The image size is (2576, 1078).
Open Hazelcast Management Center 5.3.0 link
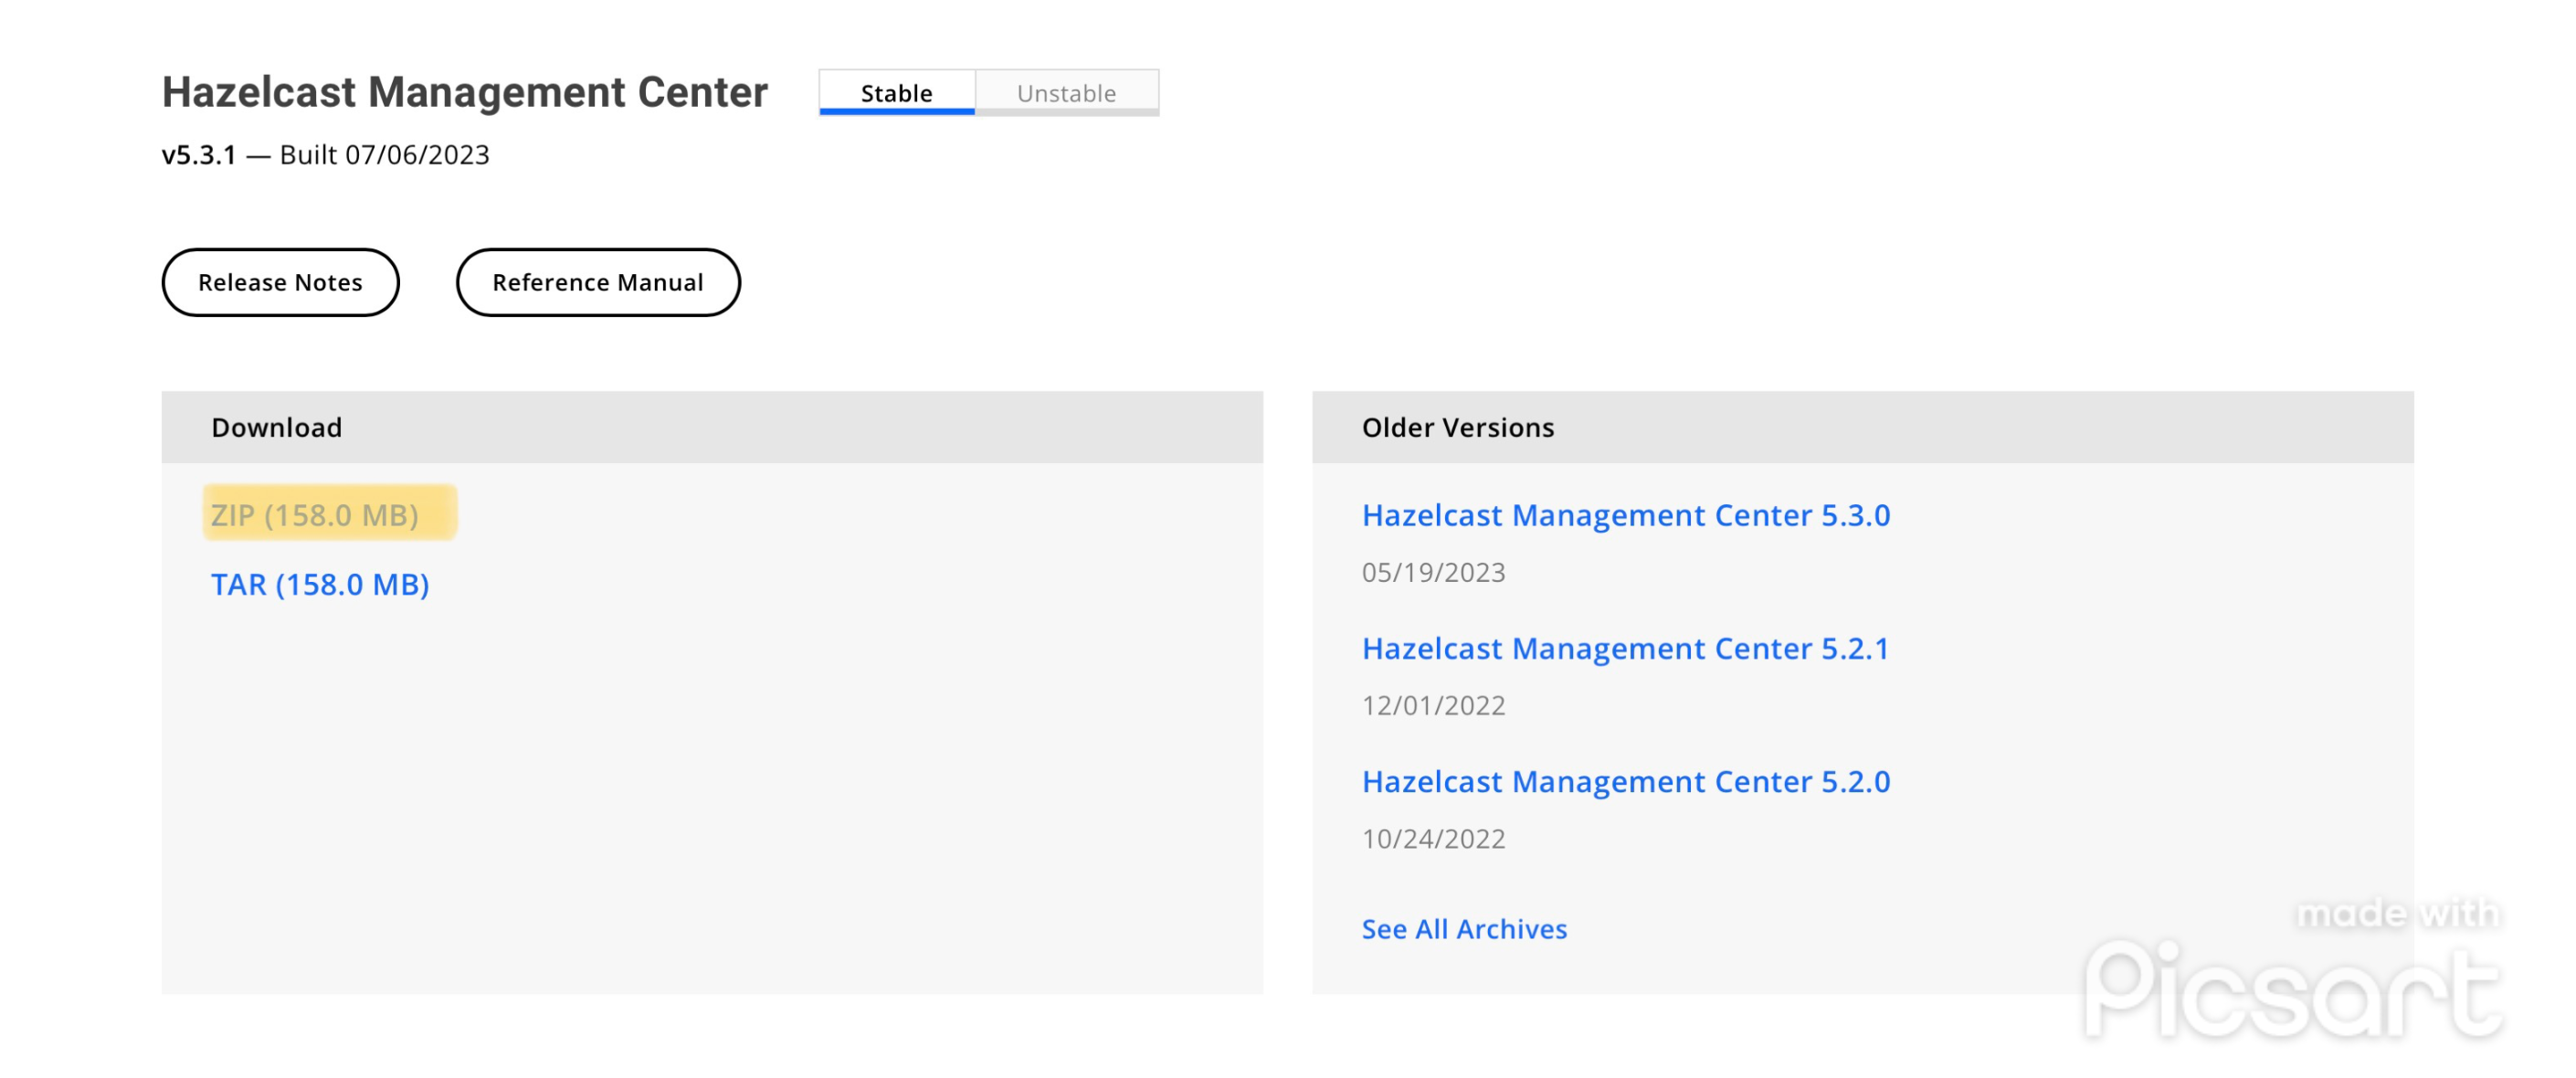1625,515
